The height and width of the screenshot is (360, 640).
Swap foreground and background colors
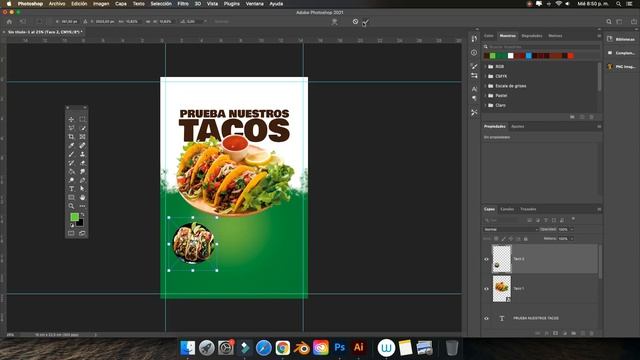point(82,214)
